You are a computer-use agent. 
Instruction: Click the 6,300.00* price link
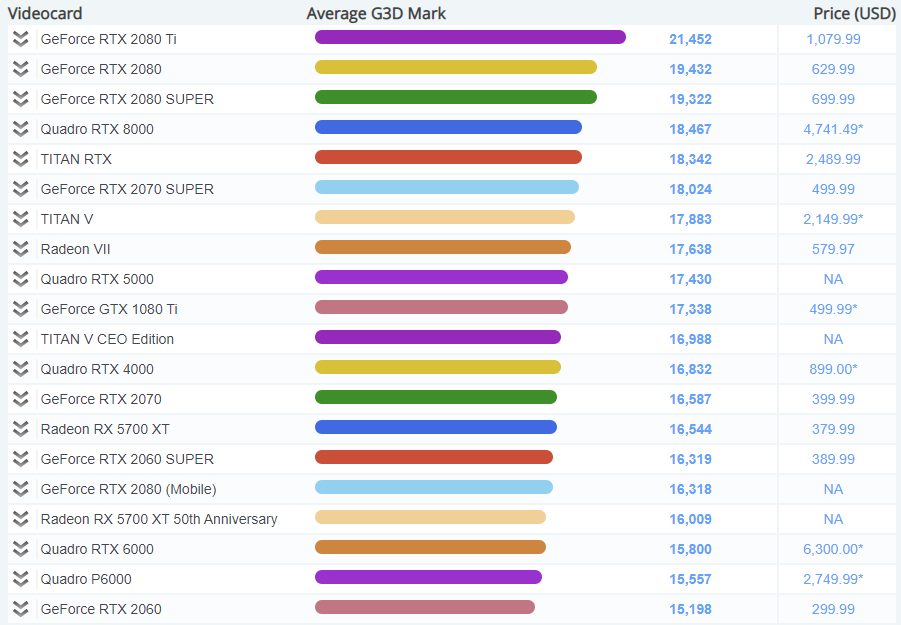[833, 549]
